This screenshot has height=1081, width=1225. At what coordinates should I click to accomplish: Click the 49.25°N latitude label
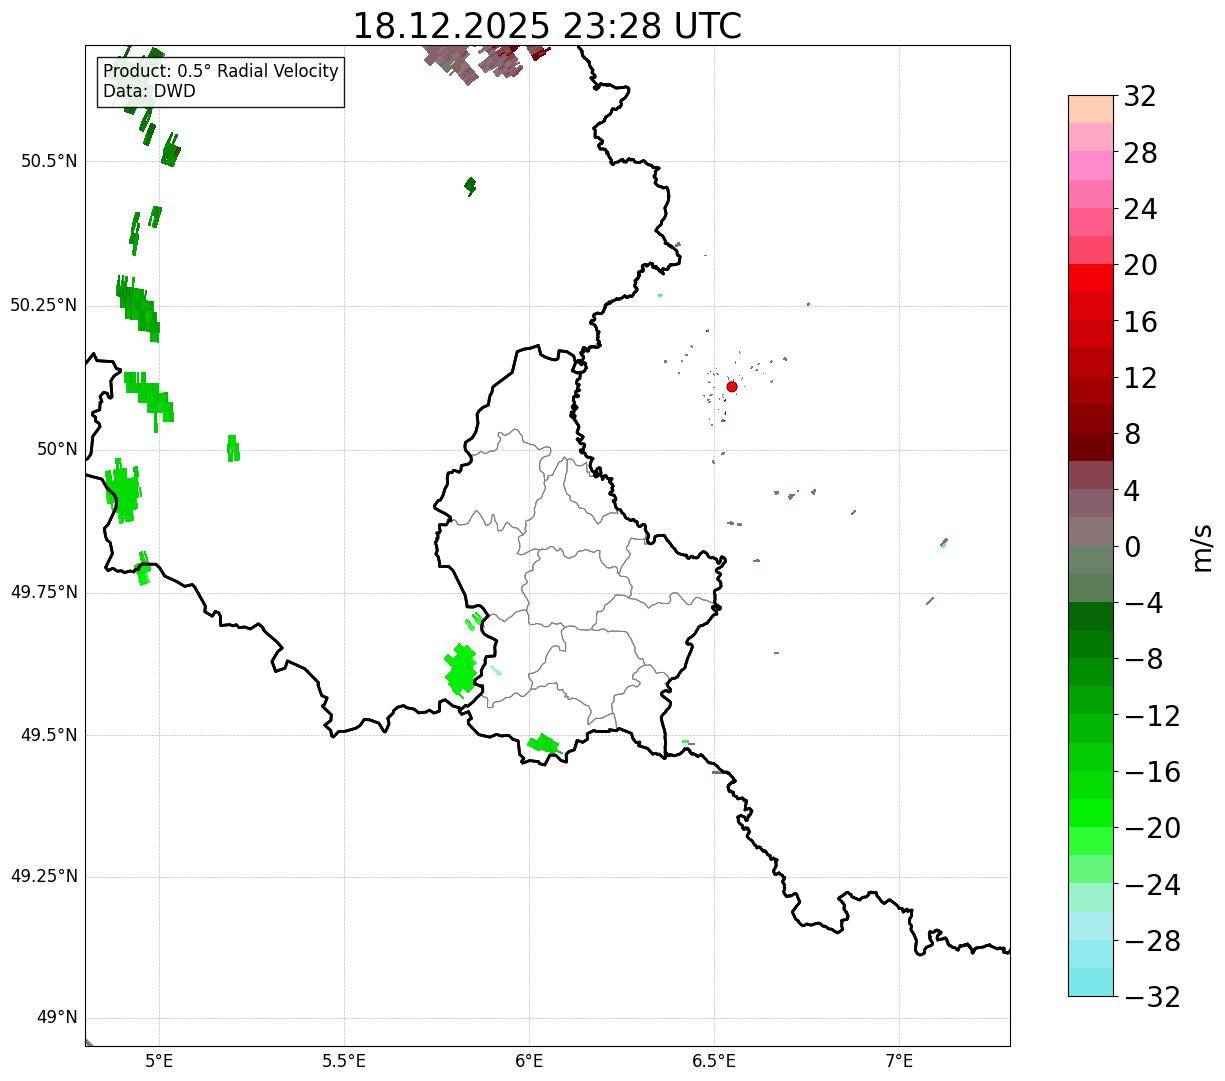[x=44, y=877]
